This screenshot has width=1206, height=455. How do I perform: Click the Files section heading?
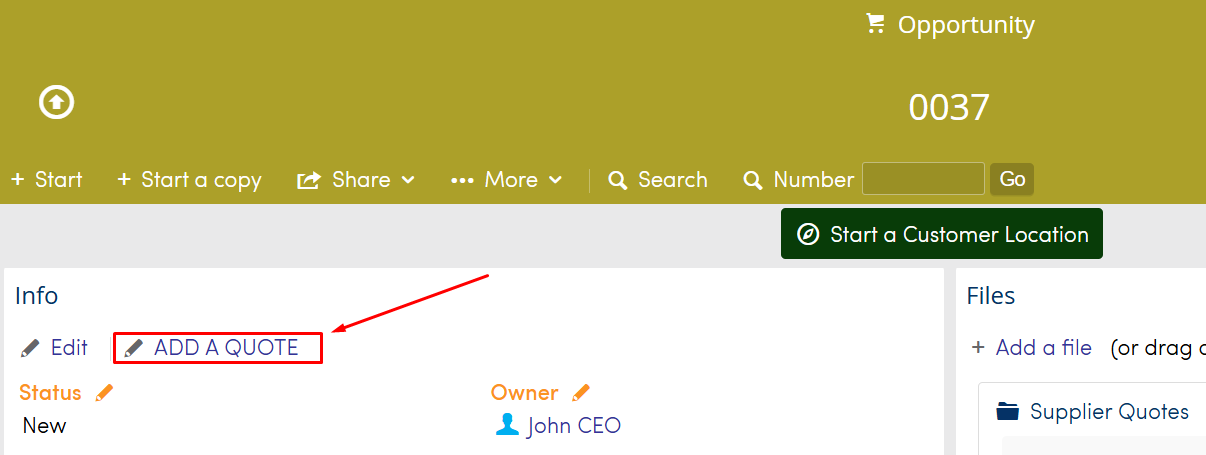[991, 296]
